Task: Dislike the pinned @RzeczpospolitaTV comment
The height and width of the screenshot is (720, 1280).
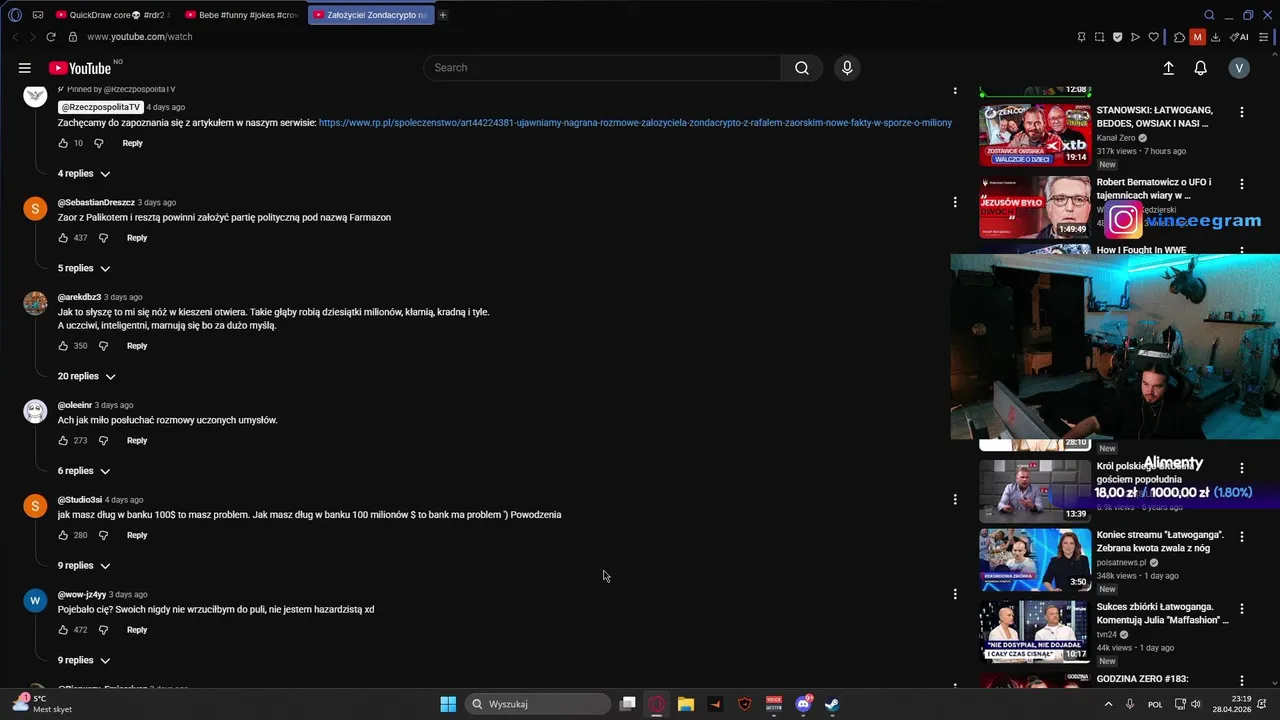Action: click(x=98, y=143)
